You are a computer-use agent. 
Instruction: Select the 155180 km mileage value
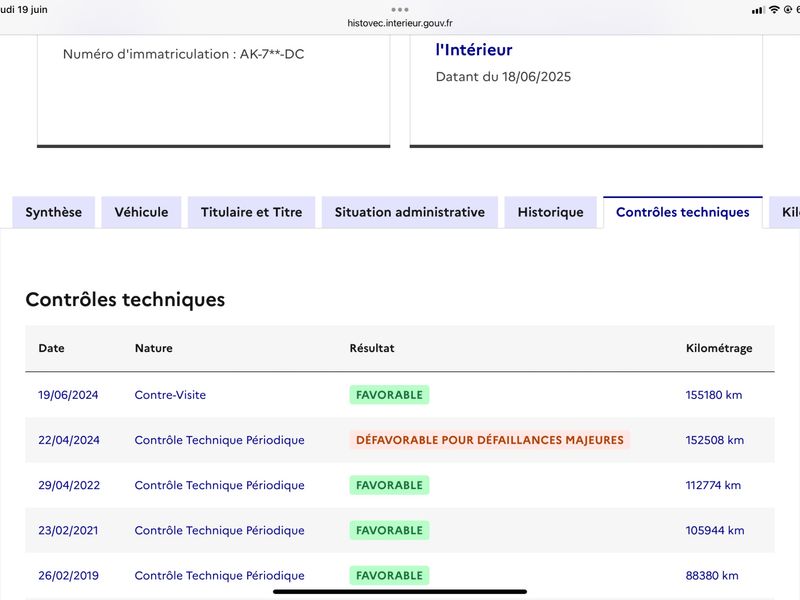click(x=714, y=395)
